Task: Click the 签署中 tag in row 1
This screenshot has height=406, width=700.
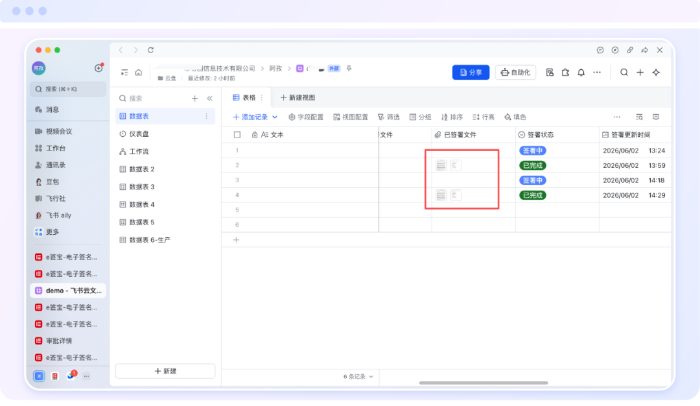Action: (x=533, y=151)
